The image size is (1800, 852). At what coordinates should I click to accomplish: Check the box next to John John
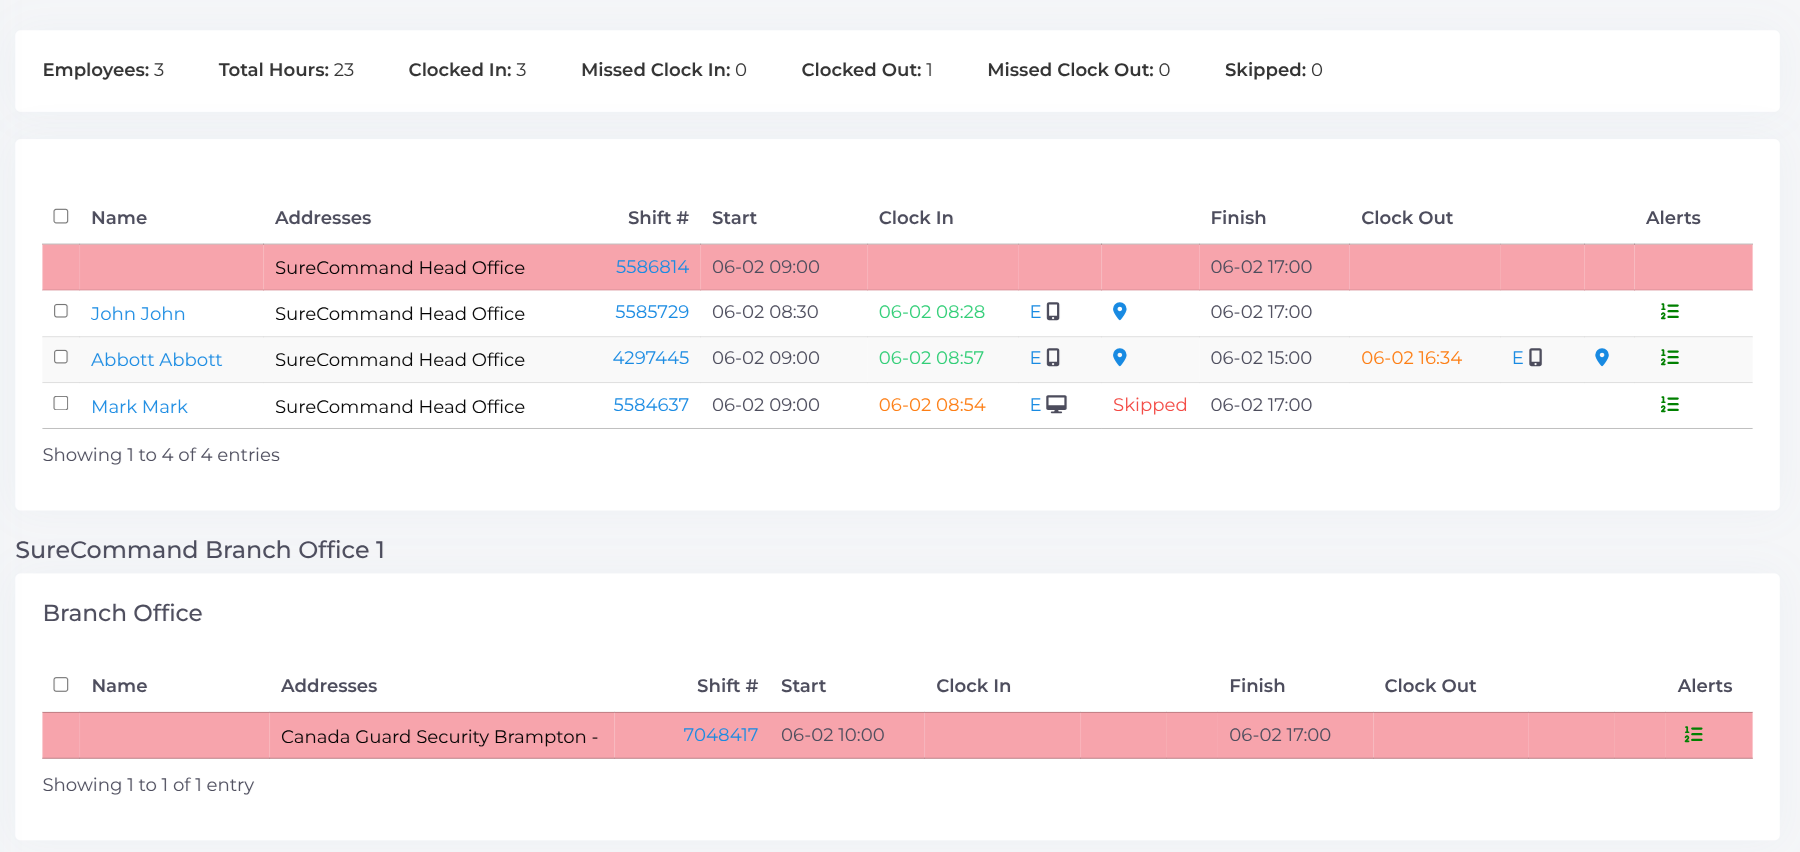[61, 311]
